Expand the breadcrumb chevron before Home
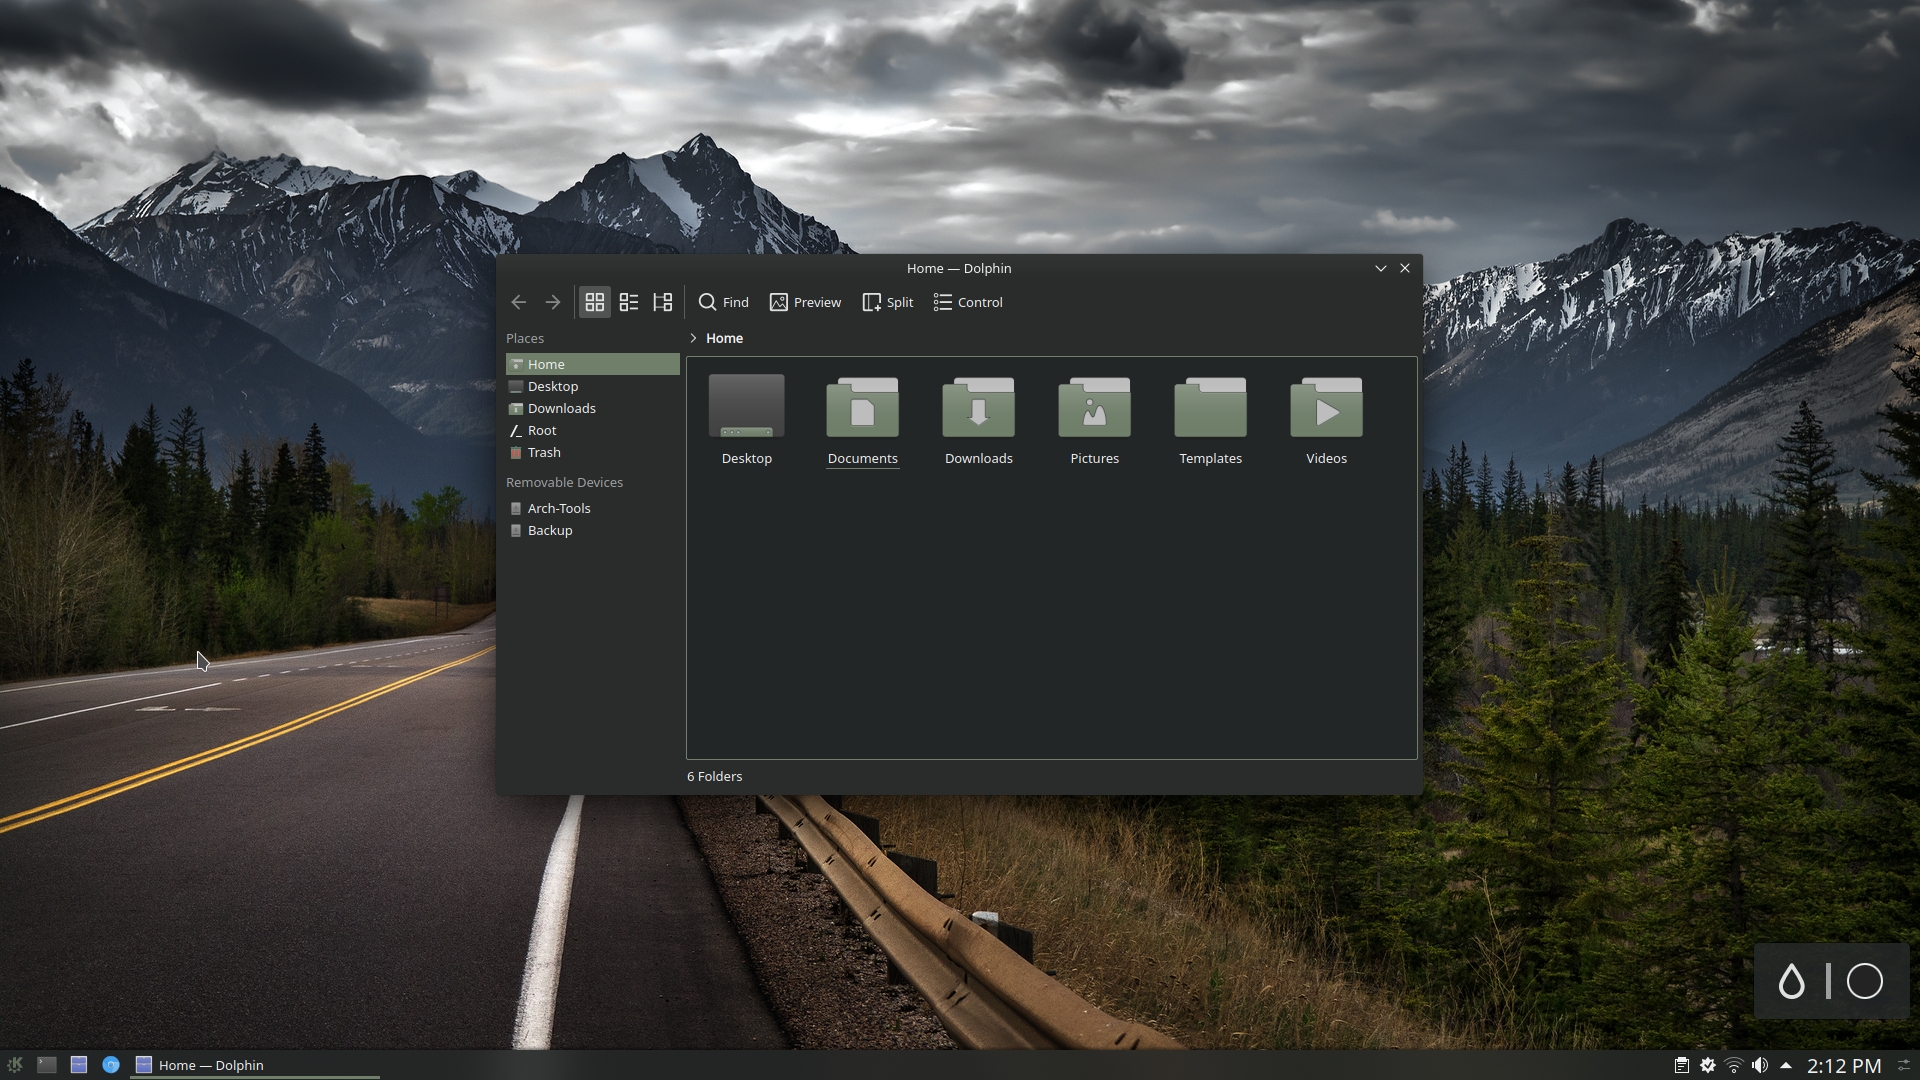1920x1080 pixels. click(693, 338)
